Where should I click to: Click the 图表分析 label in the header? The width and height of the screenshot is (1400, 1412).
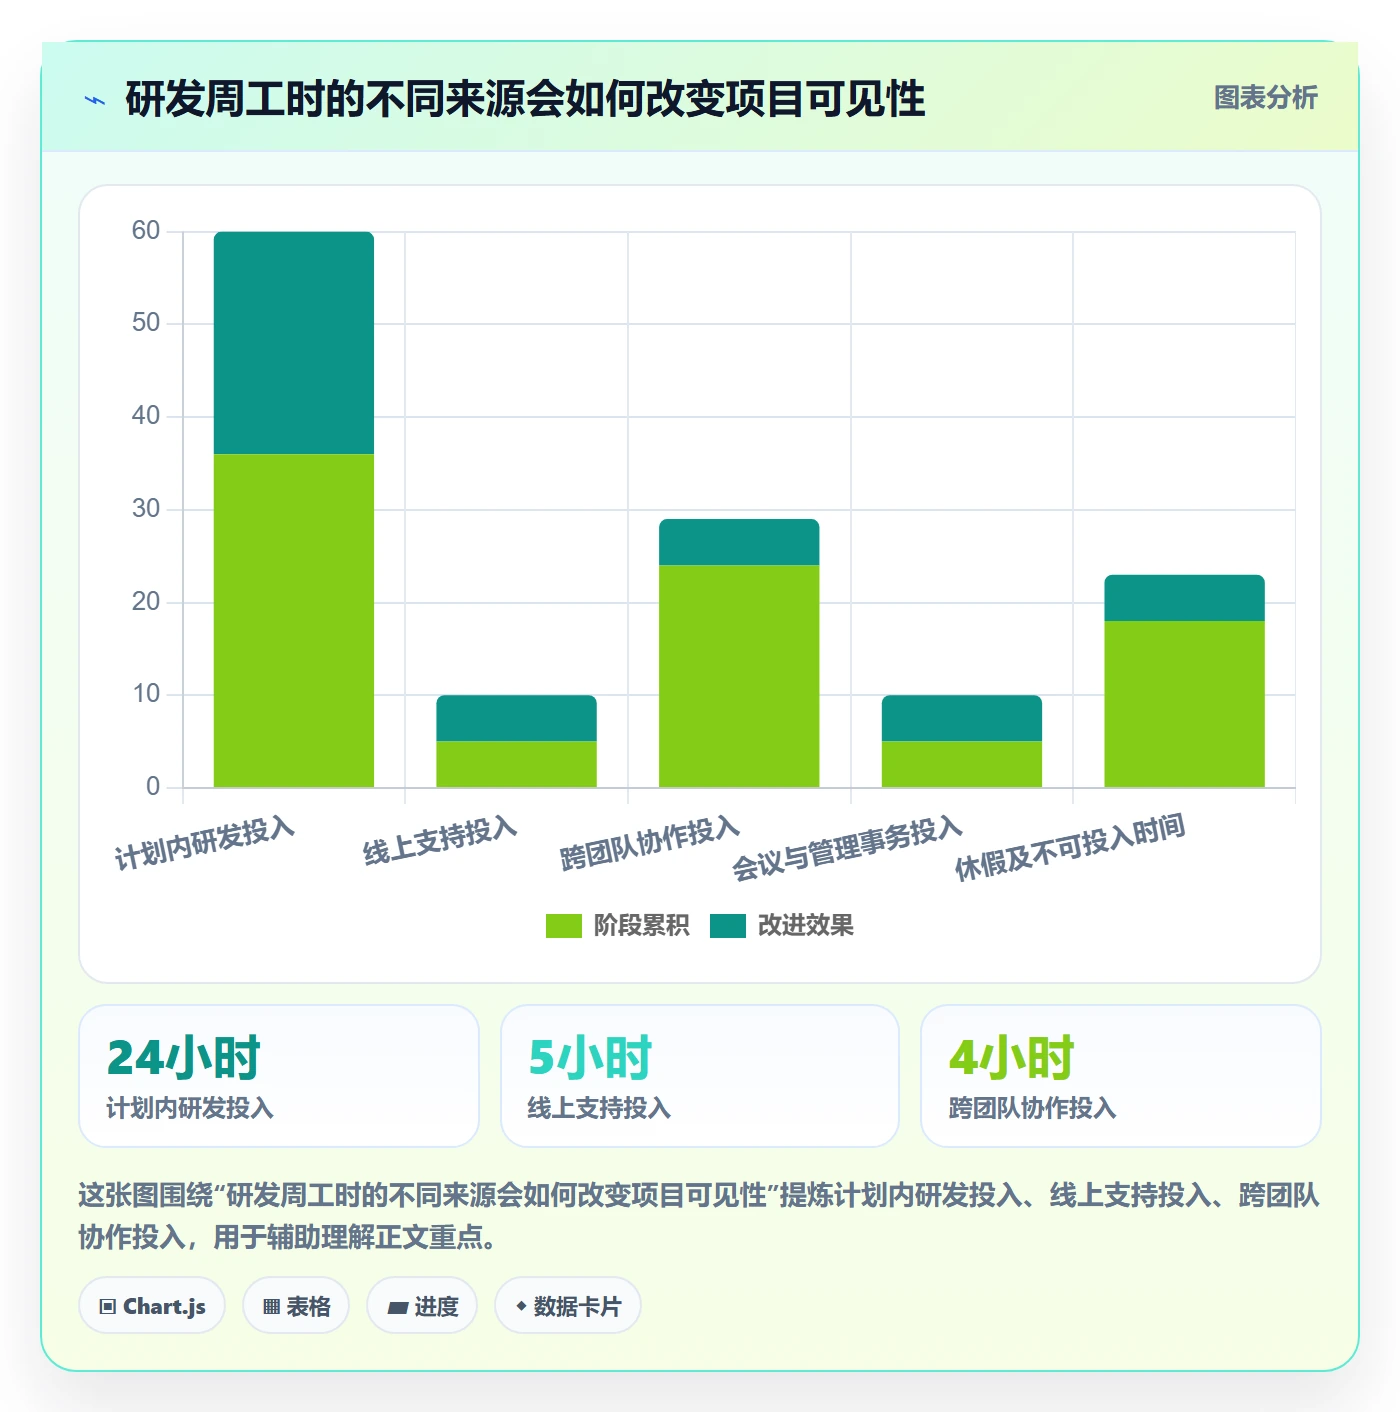coord(1265,98)
